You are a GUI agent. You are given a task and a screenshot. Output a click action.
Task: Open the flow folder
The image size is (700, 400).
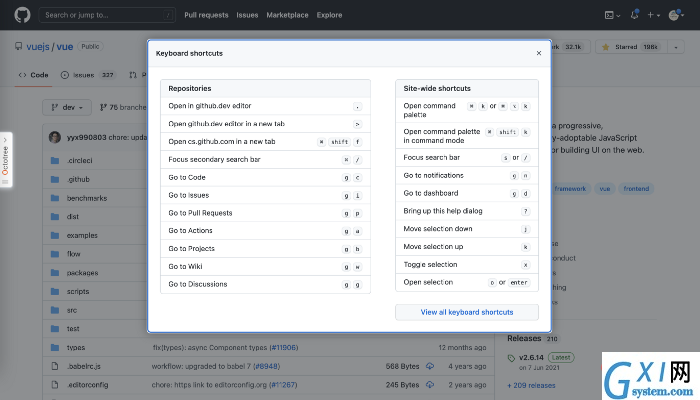[x=74, y=254]
